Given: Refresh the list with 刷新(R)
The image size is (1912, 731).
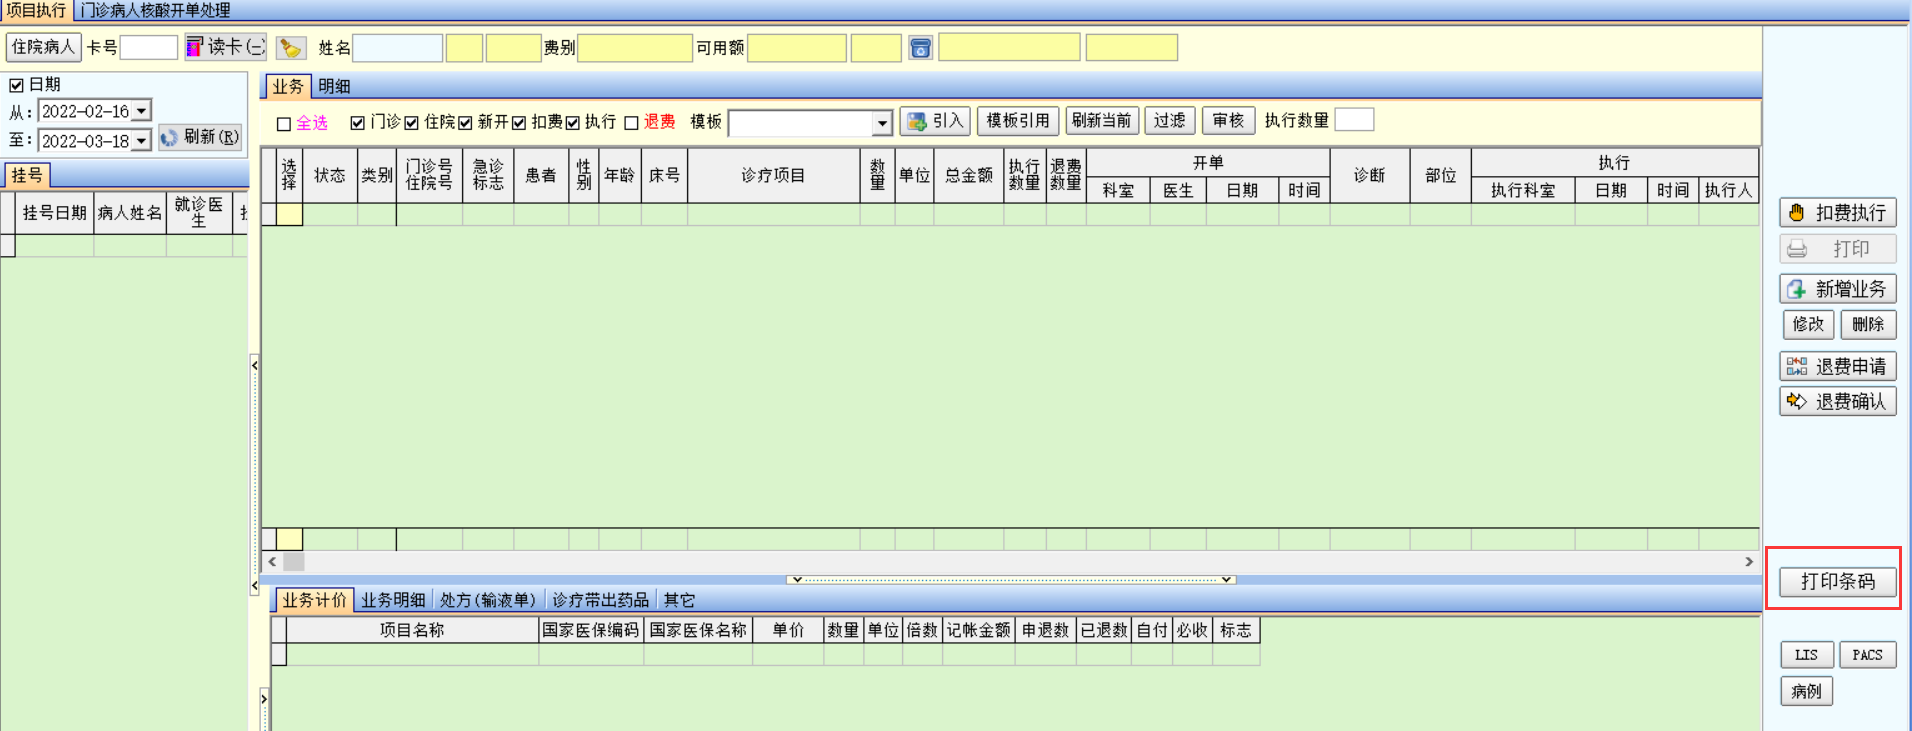Looking at the screenshot, I should [200, 138].
